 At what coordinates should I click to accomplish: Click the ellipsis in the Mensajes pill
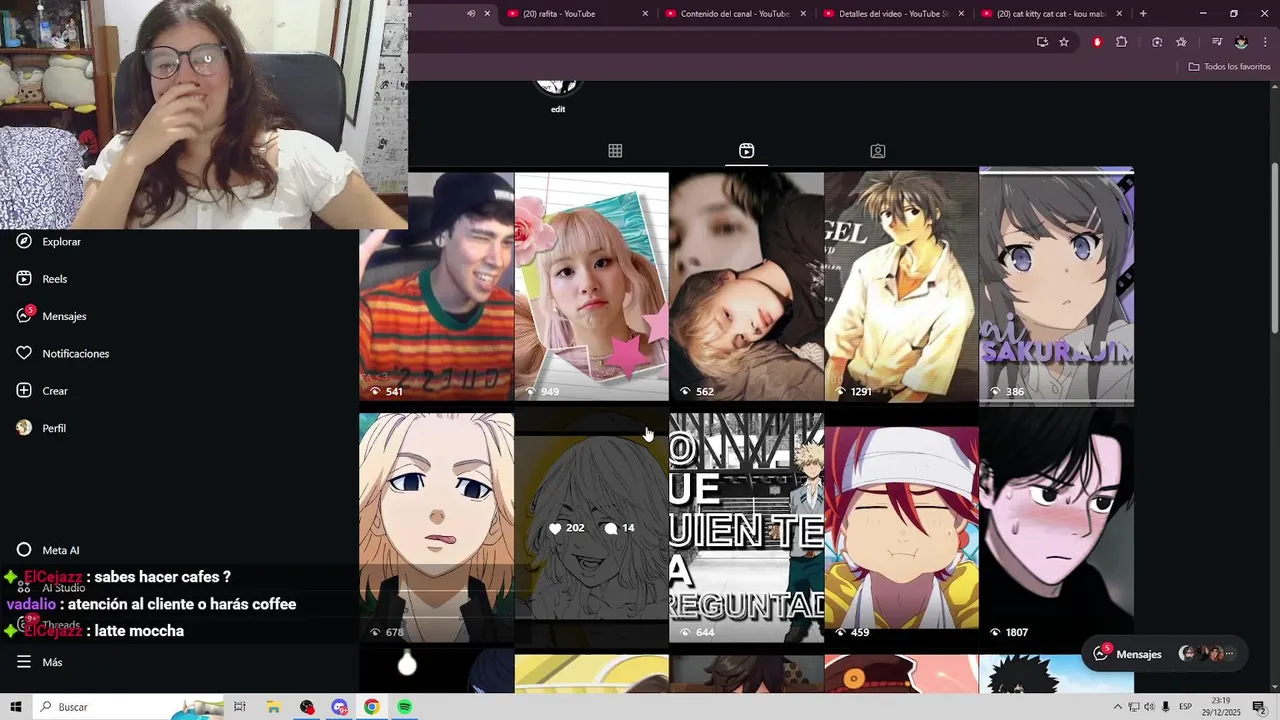coord(1229,654)
